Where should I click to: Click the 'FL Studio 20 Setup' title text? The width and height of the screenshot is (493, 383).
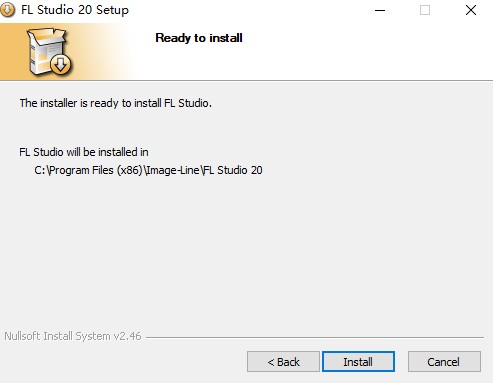point(75,10)
